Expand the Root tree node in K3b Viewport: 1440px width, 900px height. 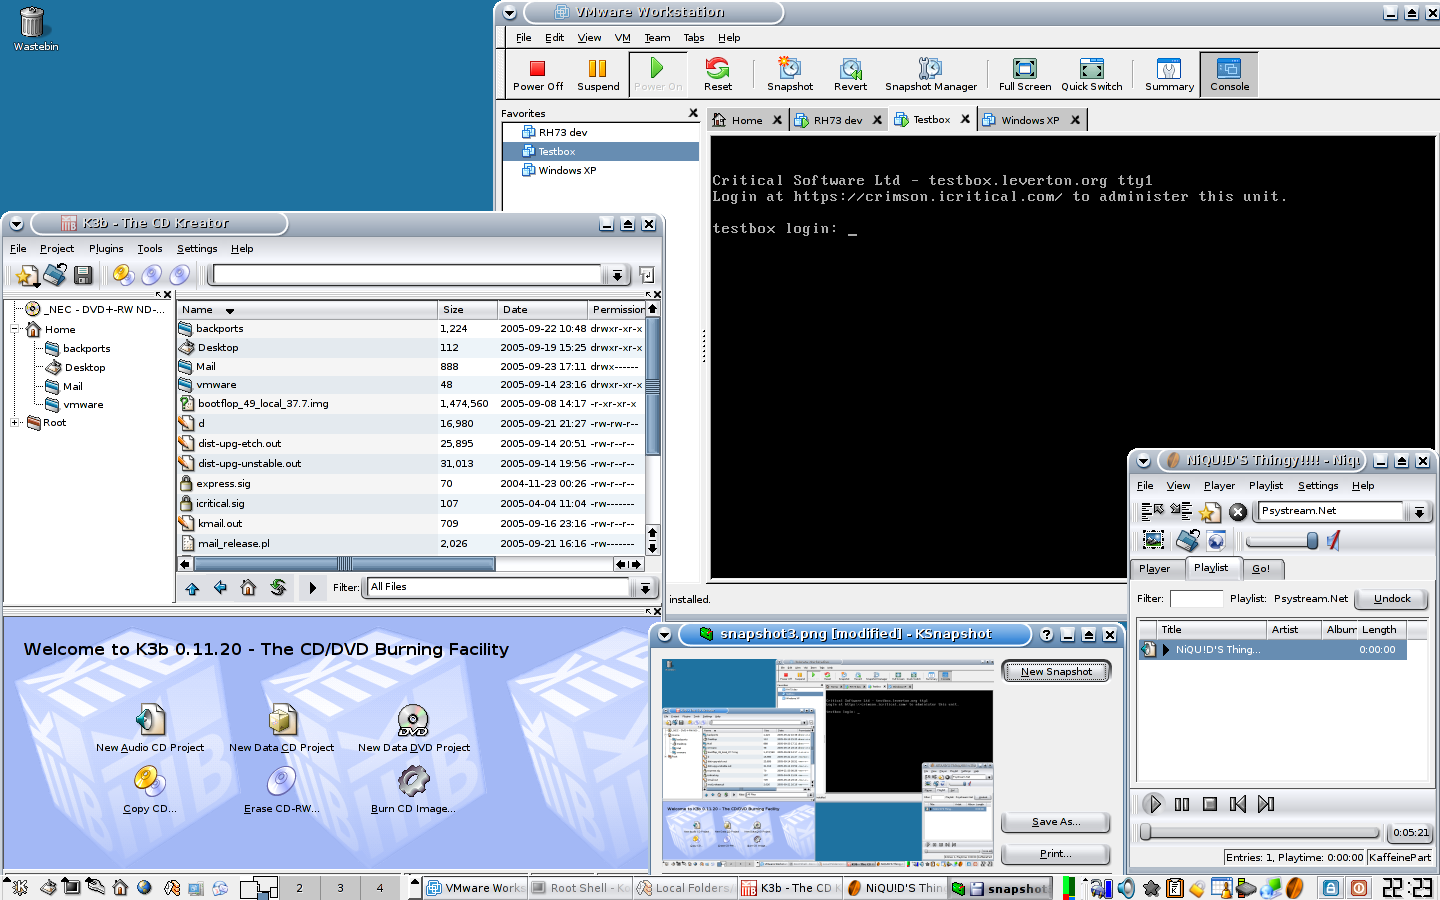click(16, 423)
